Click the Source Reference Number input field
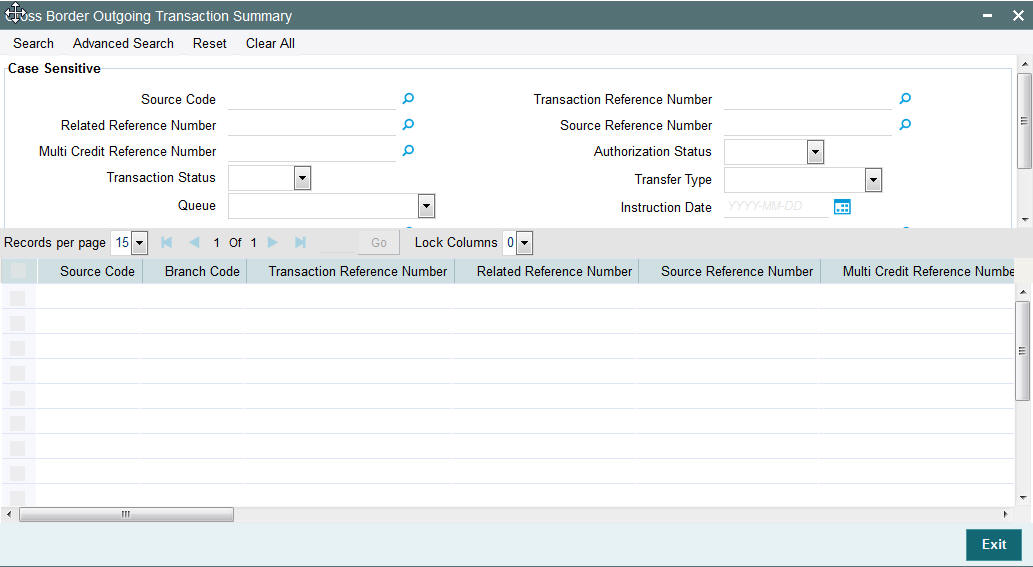This screenshot has height=567, width=1033. [x=808, y=125]
